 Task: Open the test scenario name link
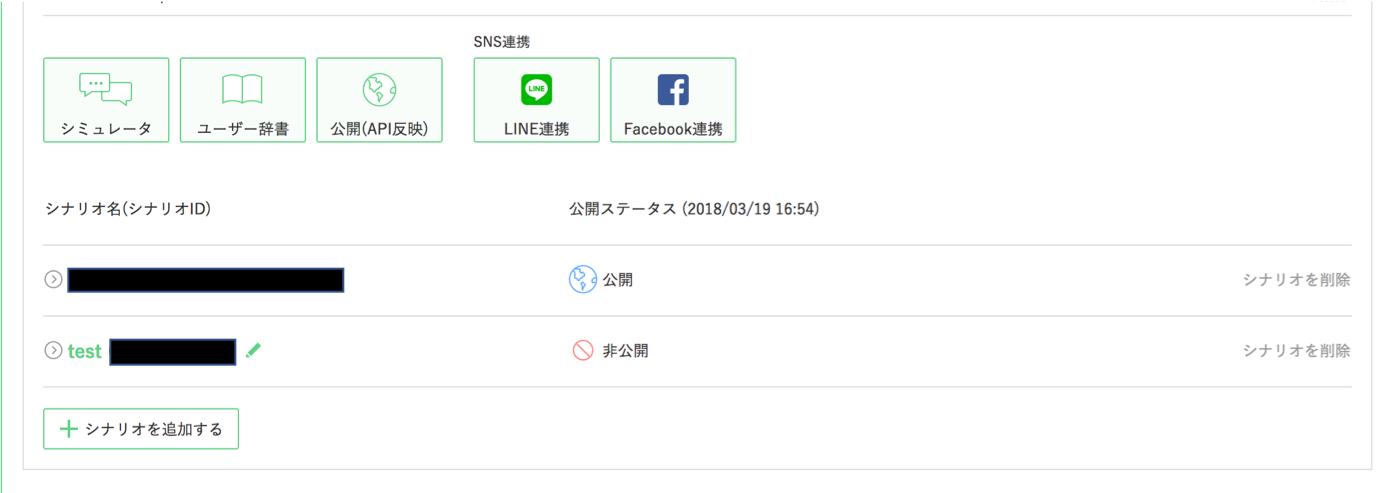click(x=85, y=352)
